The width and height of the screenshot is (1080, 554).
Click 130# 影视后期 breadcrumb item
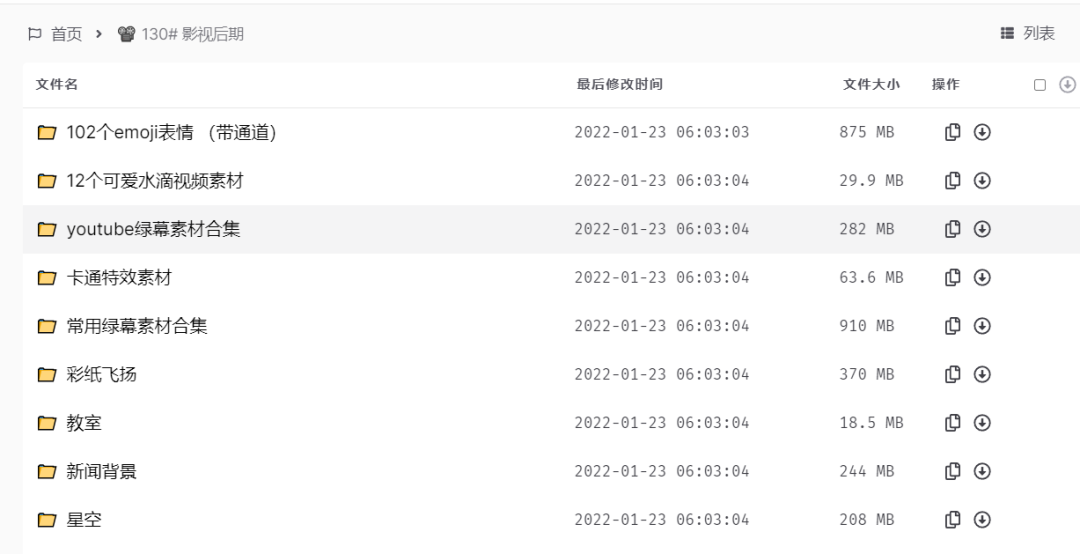192,34
